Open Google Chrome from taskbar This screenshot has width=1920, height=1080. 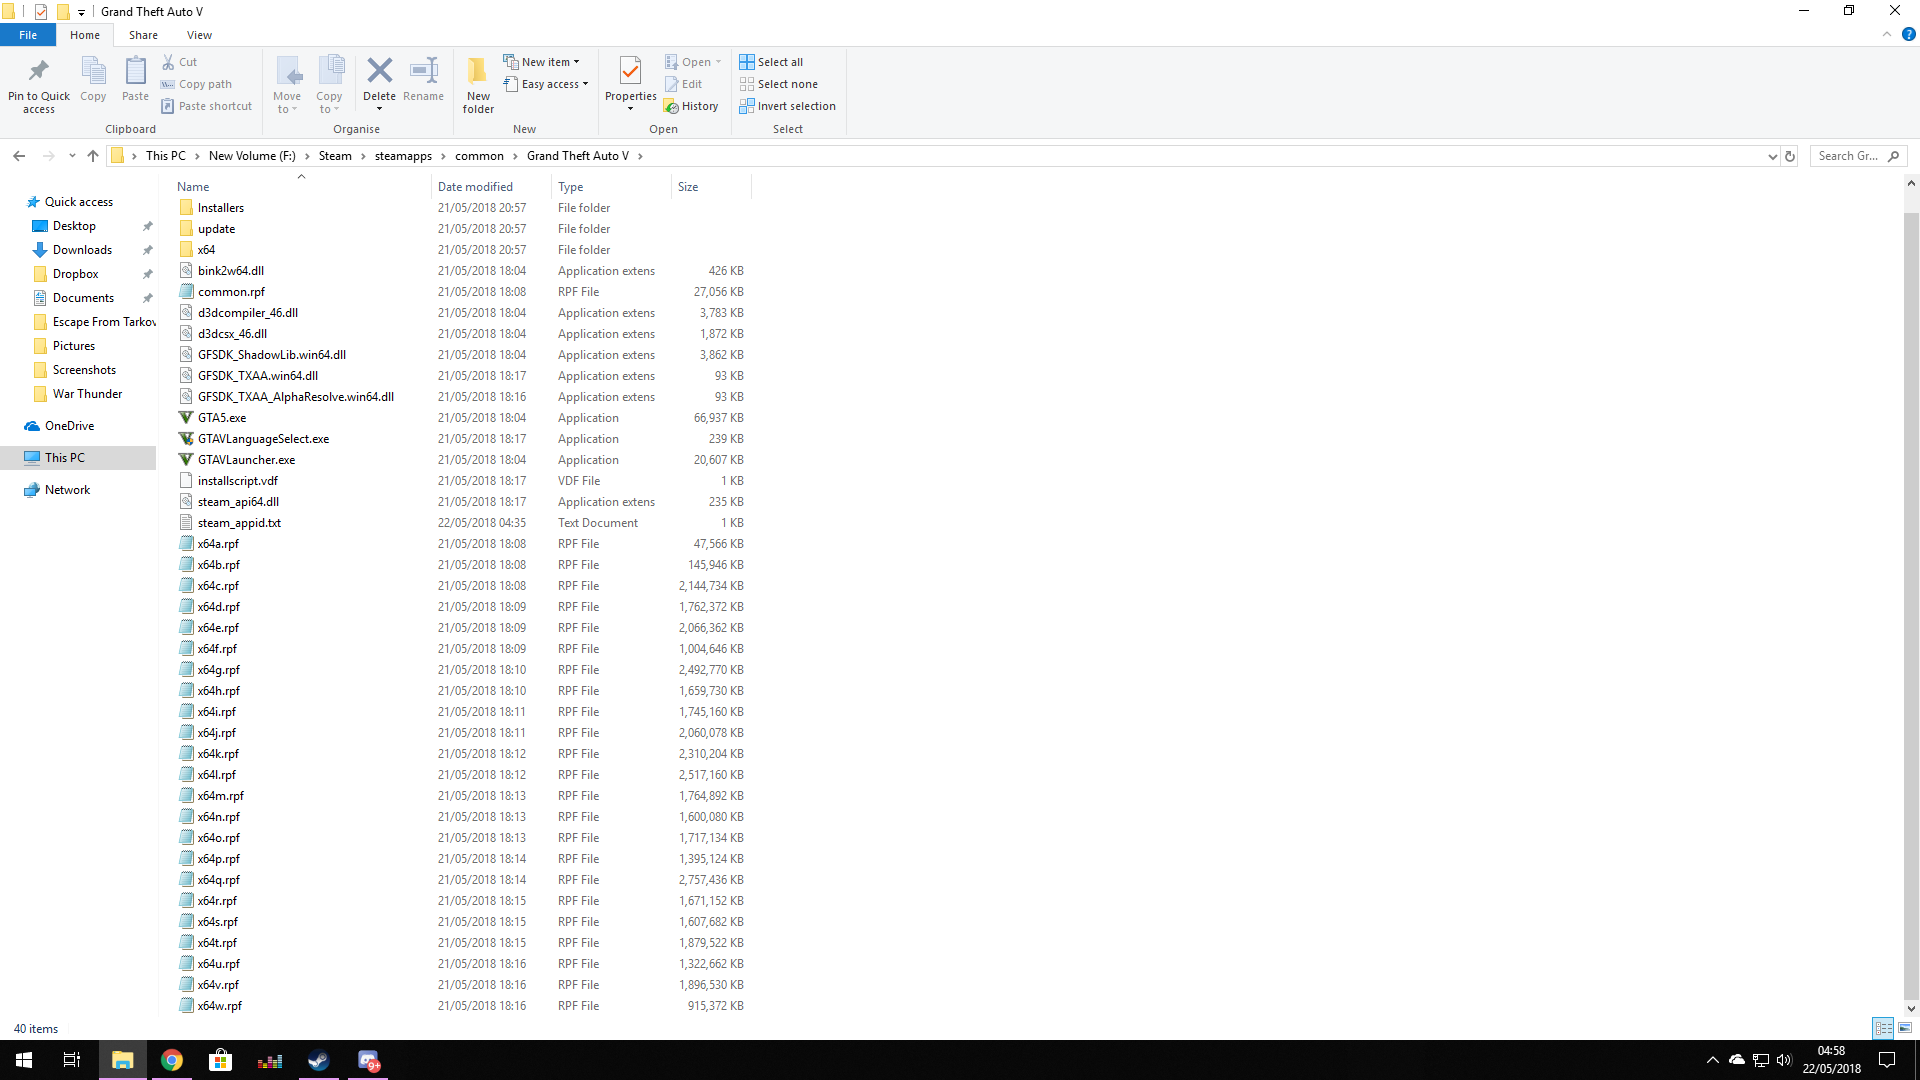(x=172, y=1060)
